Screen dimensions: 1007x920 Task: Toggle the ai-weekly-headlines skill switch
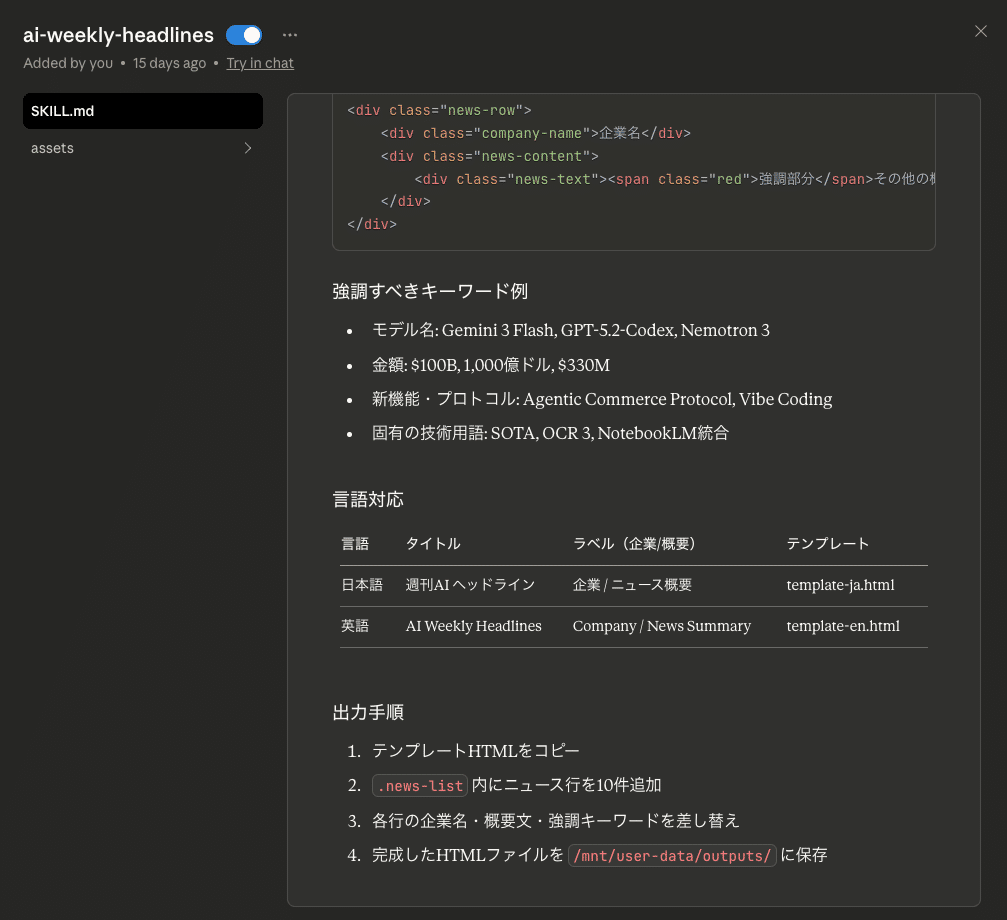[244, 35]
